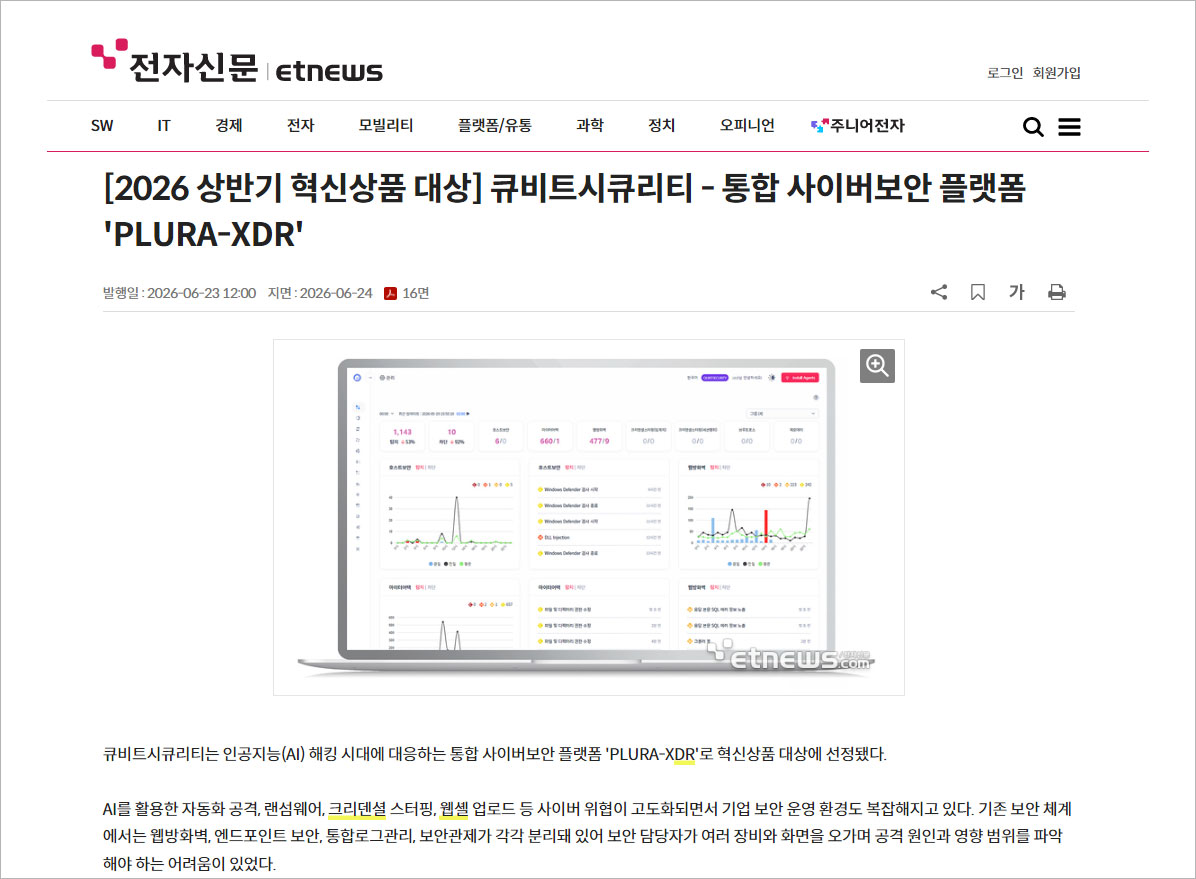Open the 플랫폼/유통 section
1196x879 pixels.
pyautogui.click(x=494, y=126)
